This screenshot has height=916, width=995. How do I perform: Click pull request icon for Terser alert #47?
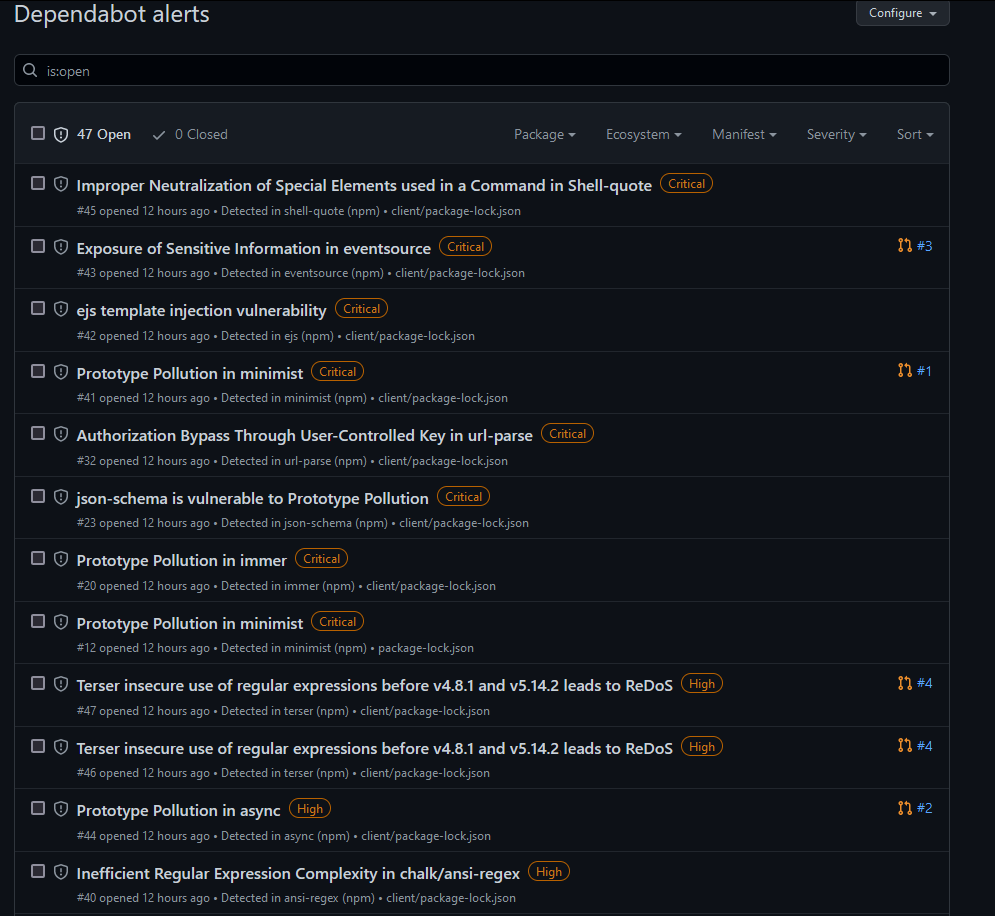[905, 683]
